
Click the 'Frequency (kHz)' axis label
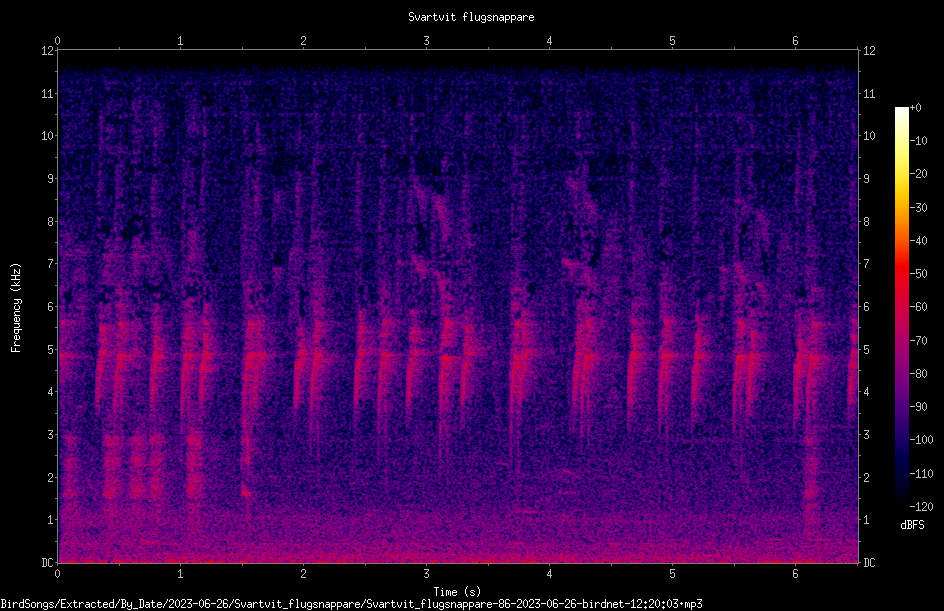point(16,308)
